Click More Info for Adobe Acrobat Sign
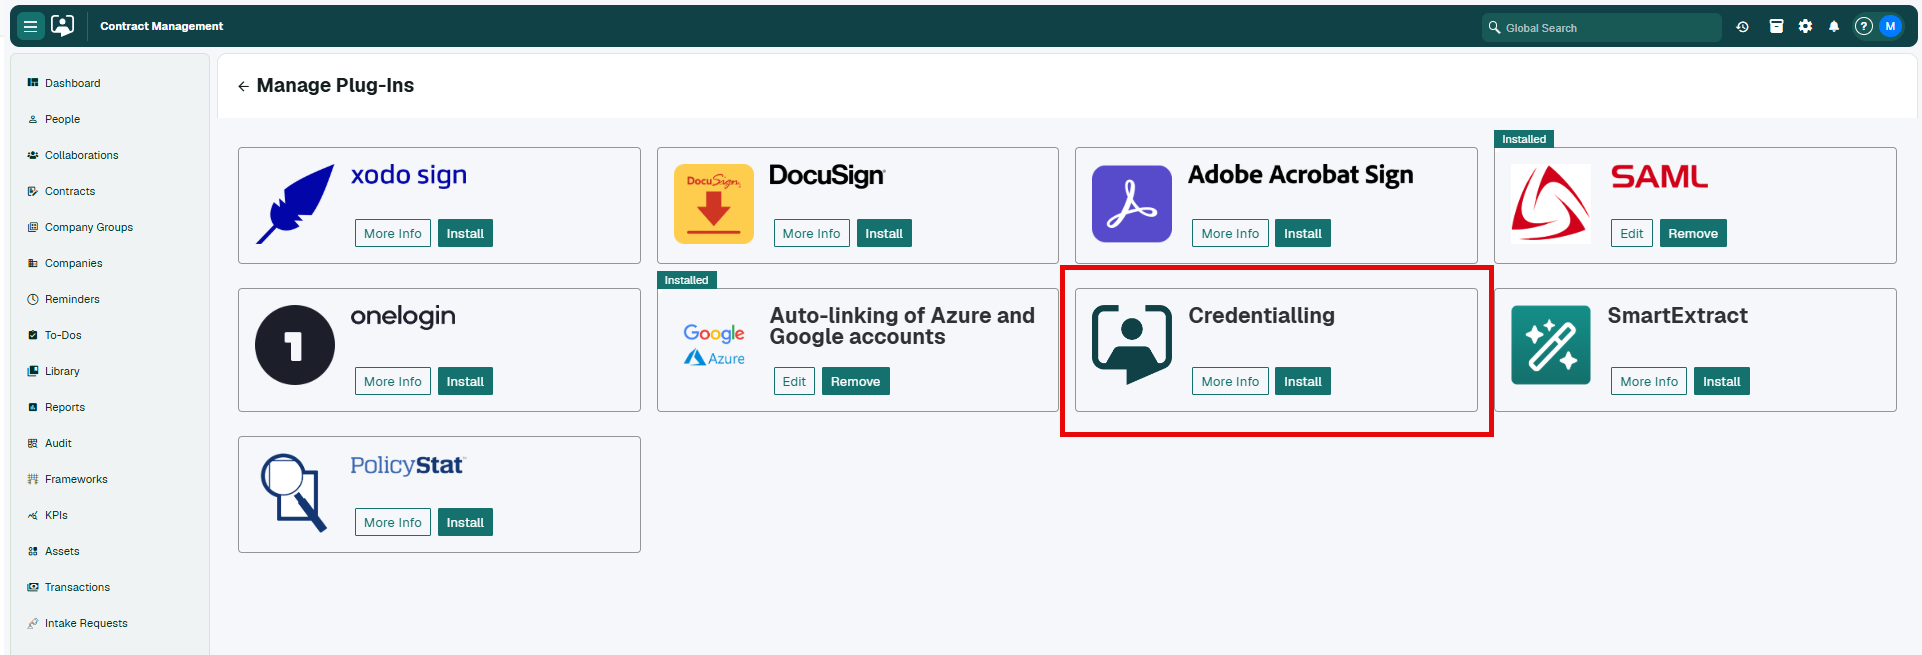1922x655 pixels. pos(1230,233)
